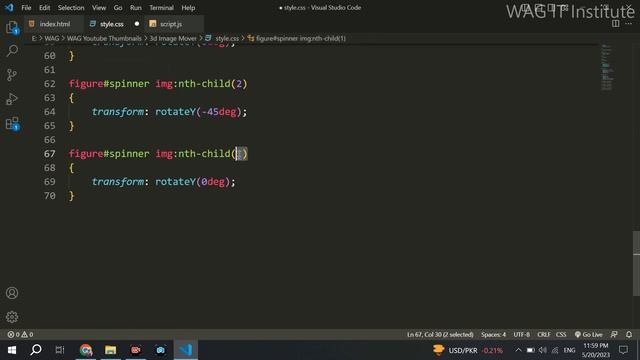Open the Selection menu
Viewport: 640px width, 360px height.
tap(71, 8)
